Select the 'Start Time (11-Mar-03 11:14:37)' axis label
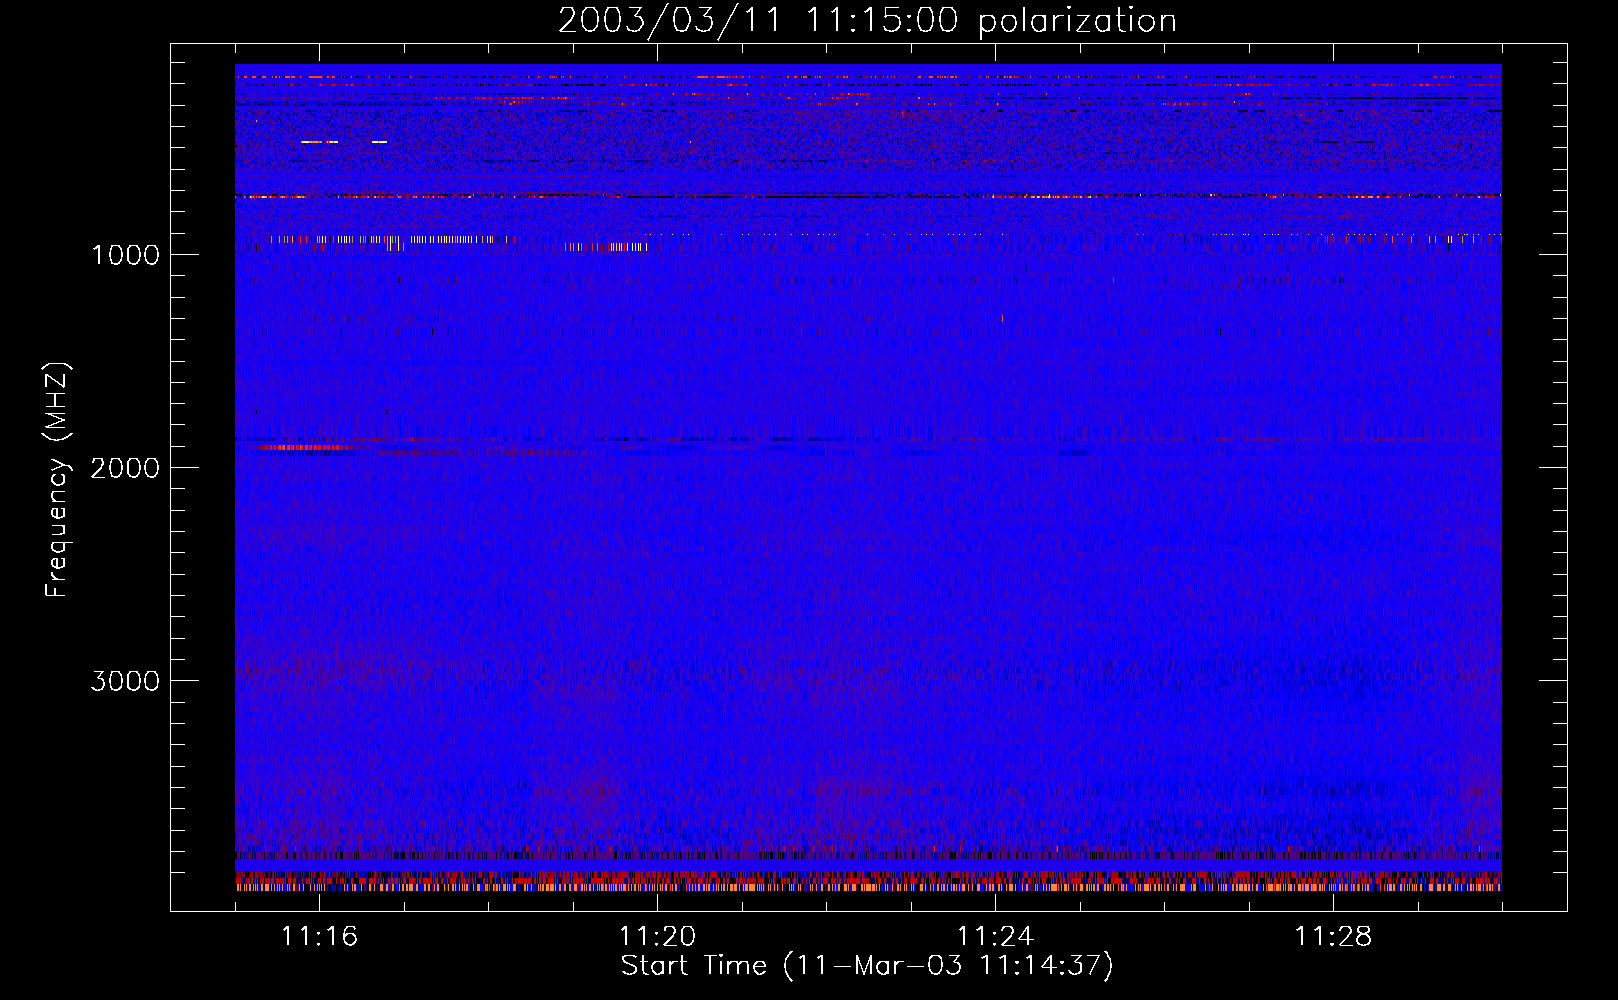Screen dimensions: 1618x1000 pos(867,966)
